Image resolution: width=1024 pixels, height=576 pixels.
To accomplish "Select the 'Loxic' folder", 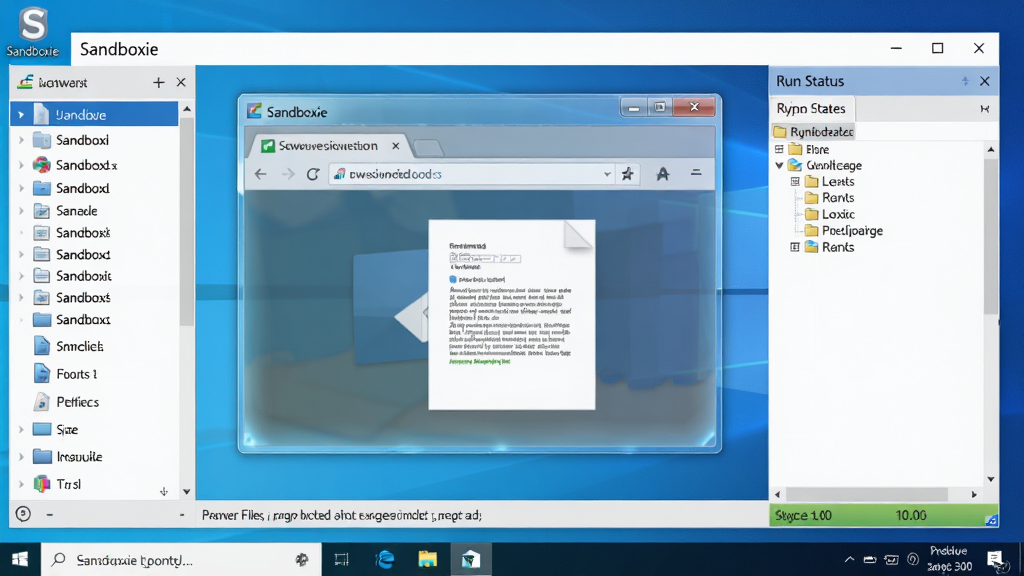I will (x=830, y=214).
